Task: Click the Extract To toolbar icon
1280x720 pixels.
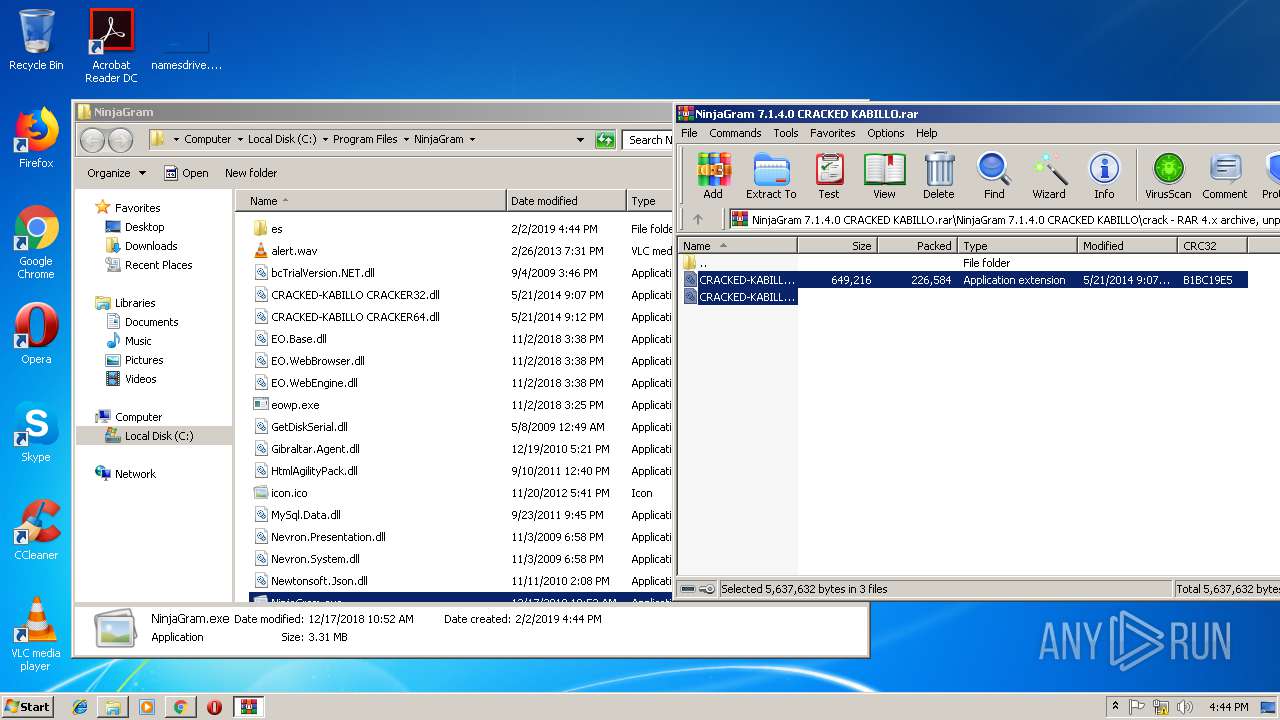Action: coord(771,176)
